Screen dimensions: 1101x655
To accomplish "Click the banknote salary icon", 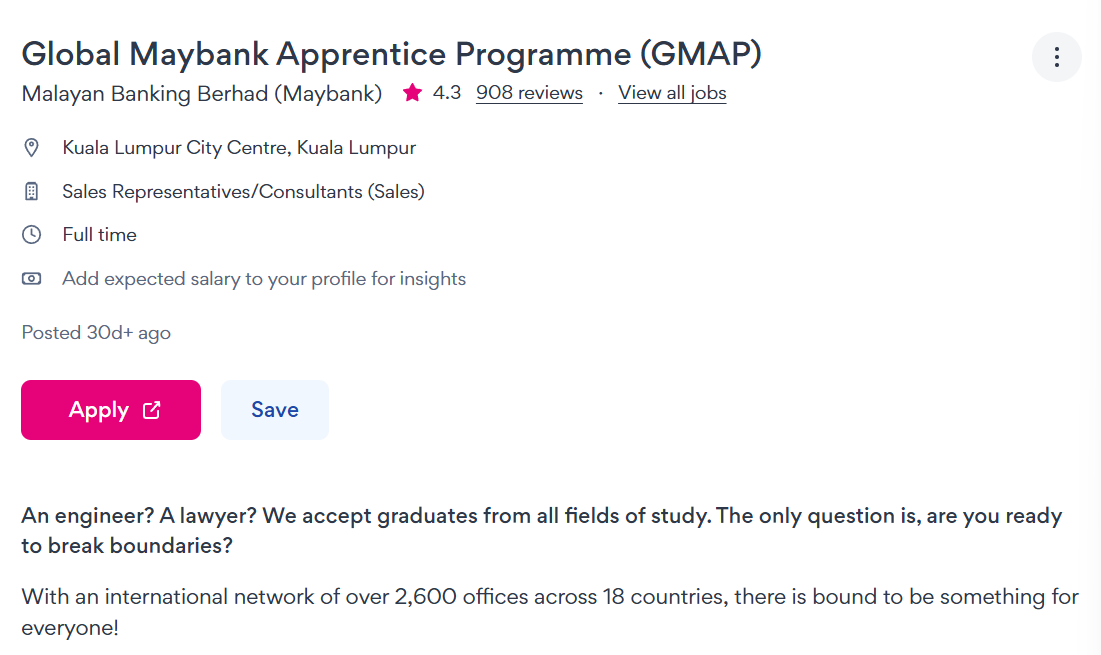I will point(31,278).
